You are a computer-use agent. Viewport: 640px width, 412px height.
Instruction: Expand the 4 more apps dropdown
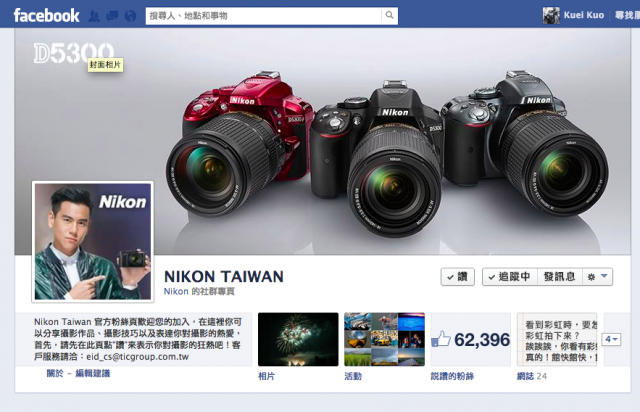coord(611,339)
